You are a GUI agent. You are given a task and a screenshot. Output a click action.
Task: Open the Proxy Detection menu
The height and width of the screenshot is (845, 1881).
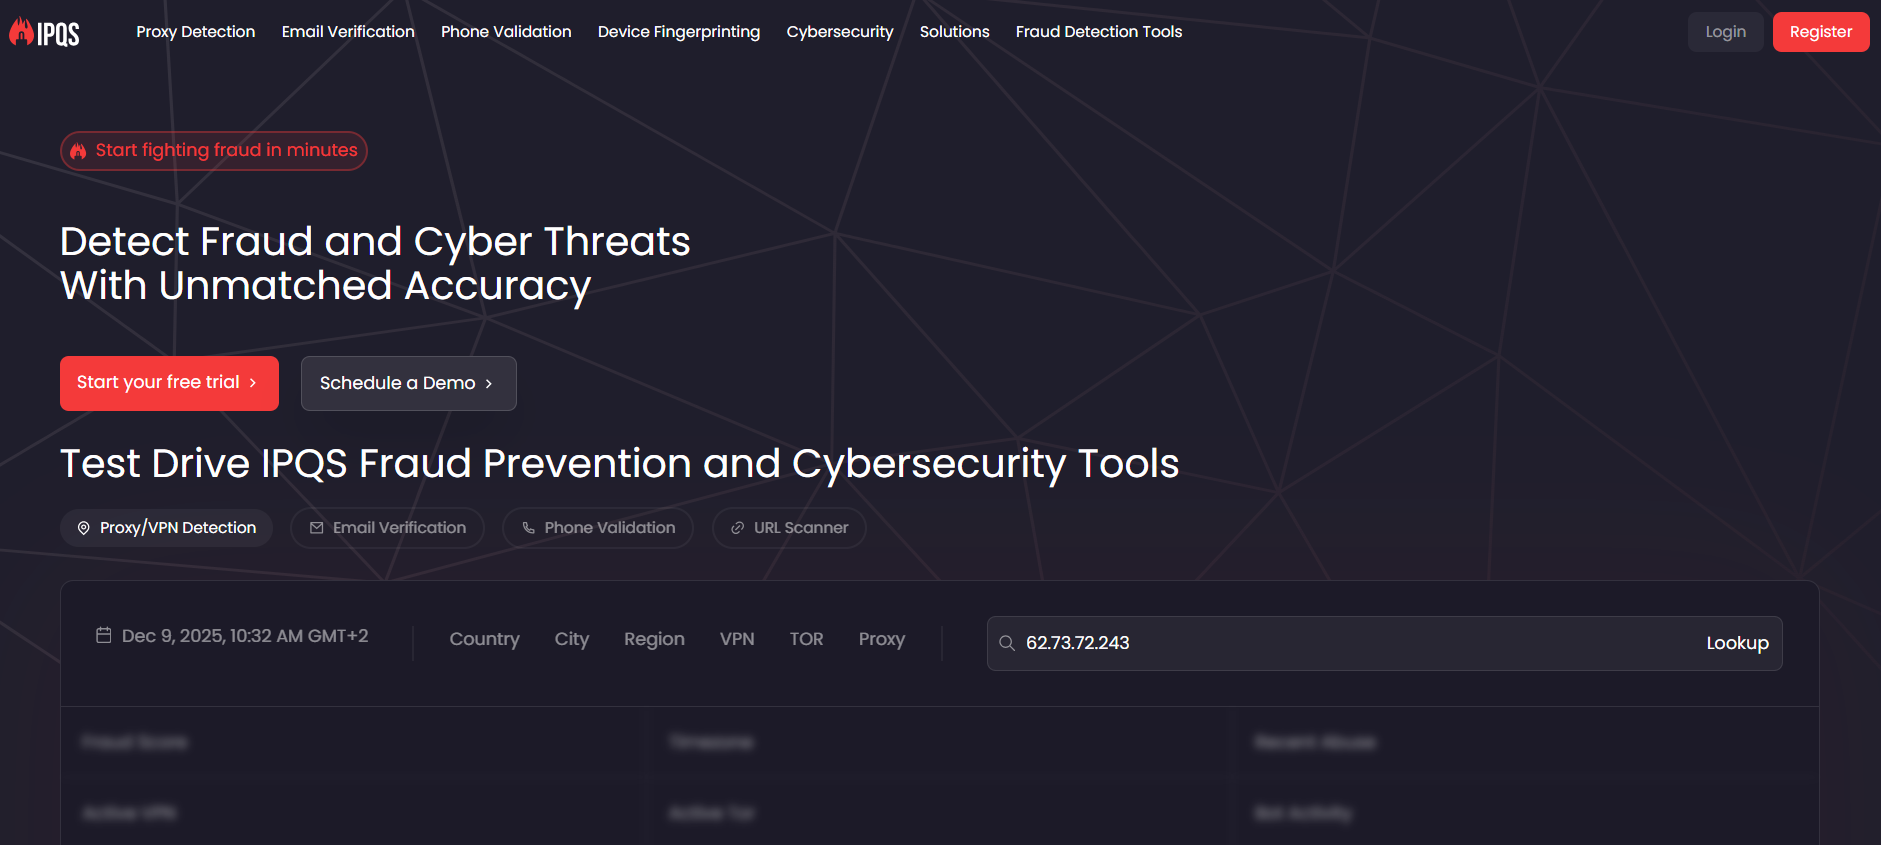(195, 32)
